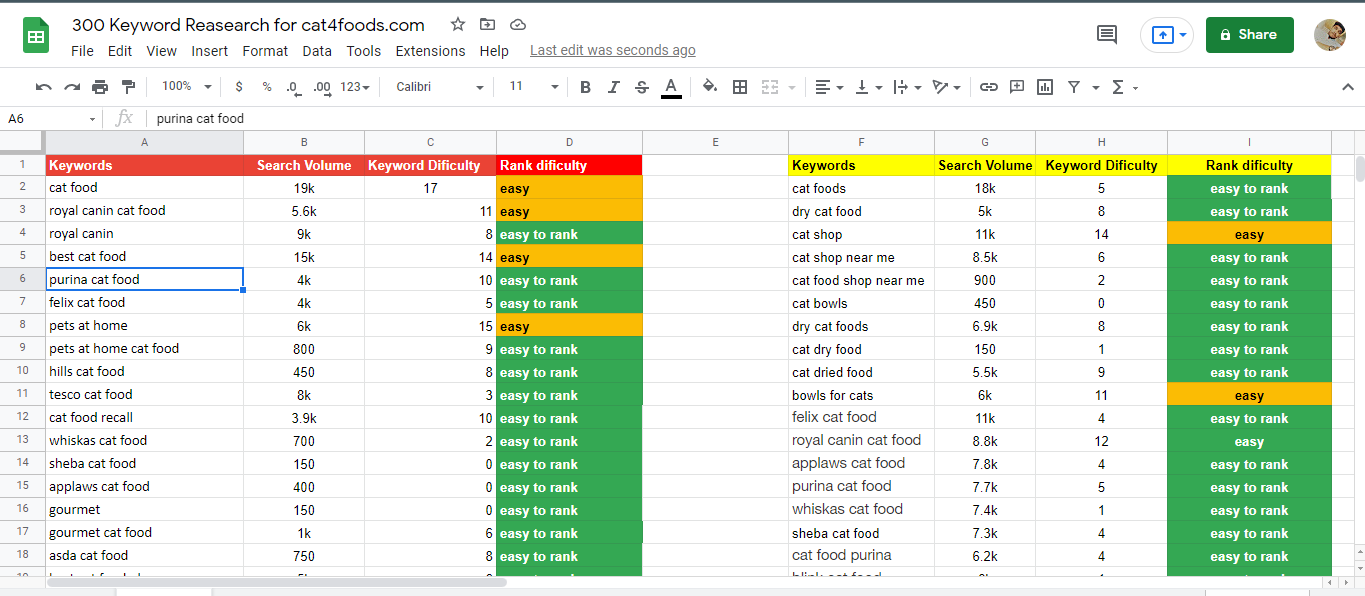This screenshot has width=1365, height=596.
Task: Open the Calibri font dropdown
Action: coord(440,87)
